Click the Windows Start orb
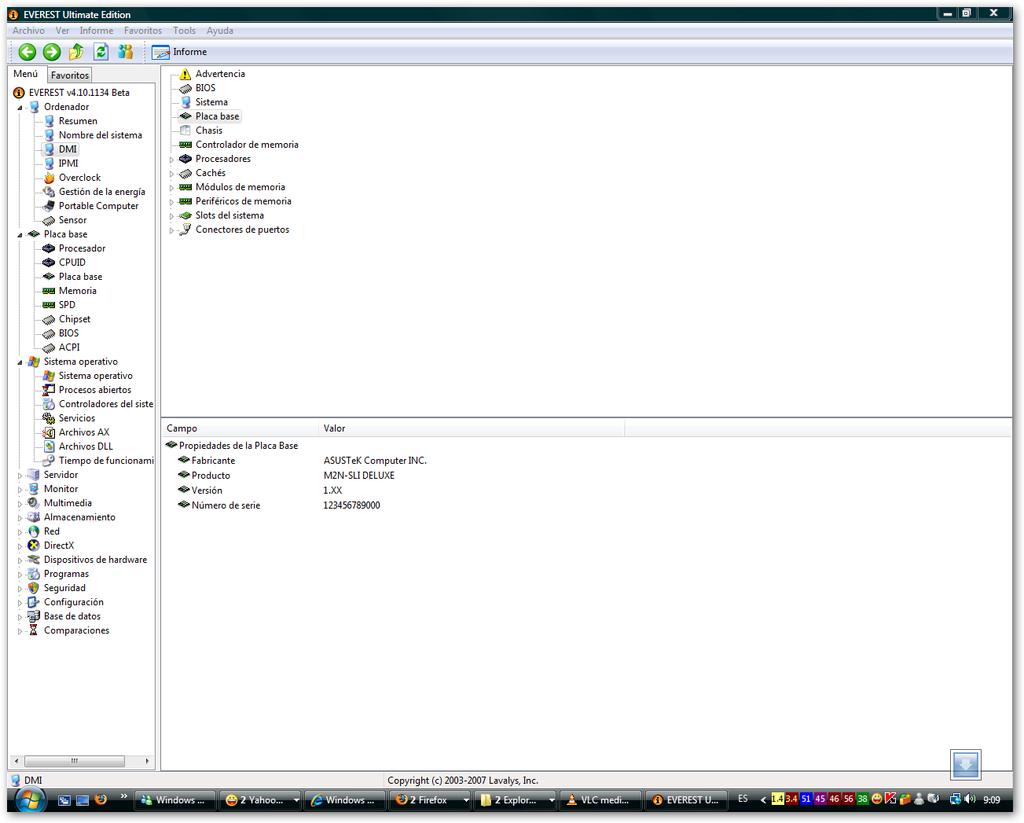Screen dimensions: 1024x823 click(30, 799)
